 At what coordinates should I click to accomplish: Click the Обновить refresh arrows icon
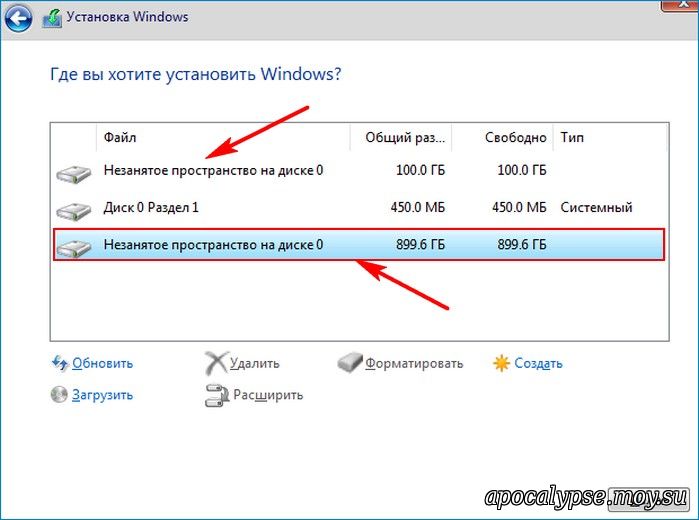(x=60, y=363)
